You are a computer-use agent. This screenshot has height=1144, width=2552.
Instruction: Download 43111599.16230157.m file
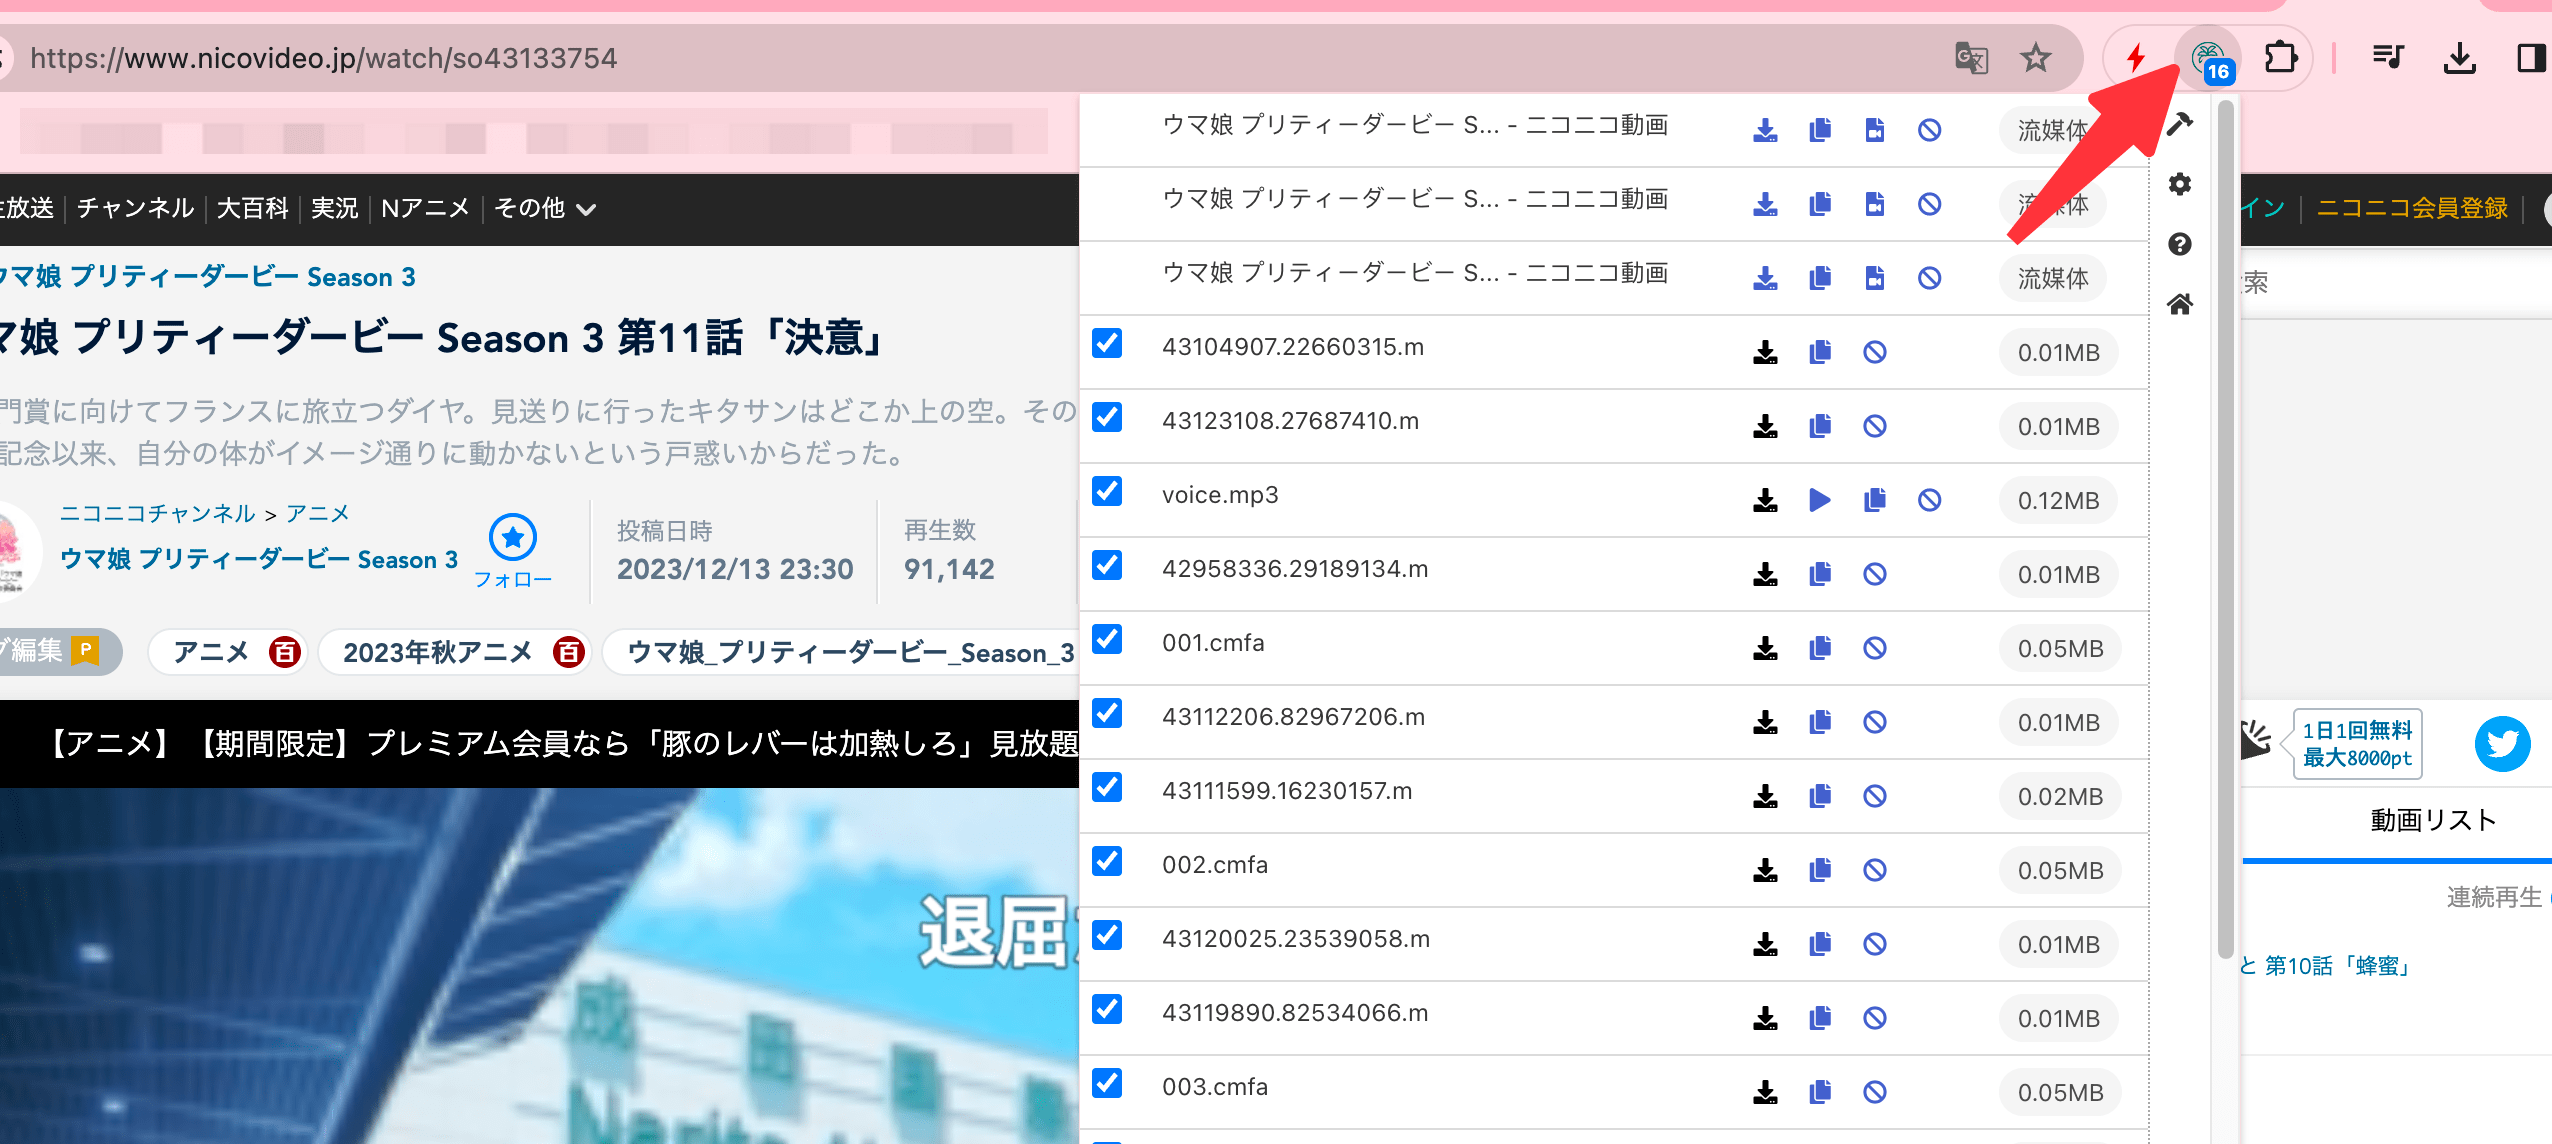click(x=1765, y=796)
